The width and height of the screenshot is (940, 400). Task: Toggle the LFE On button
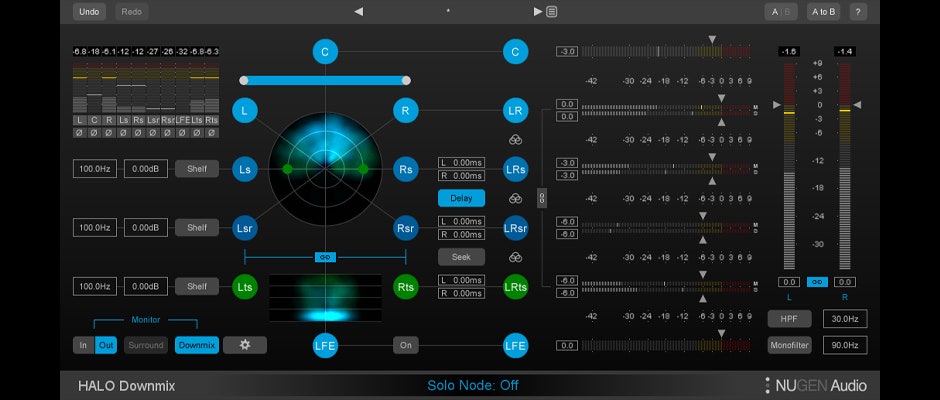[x=405, y=345]
